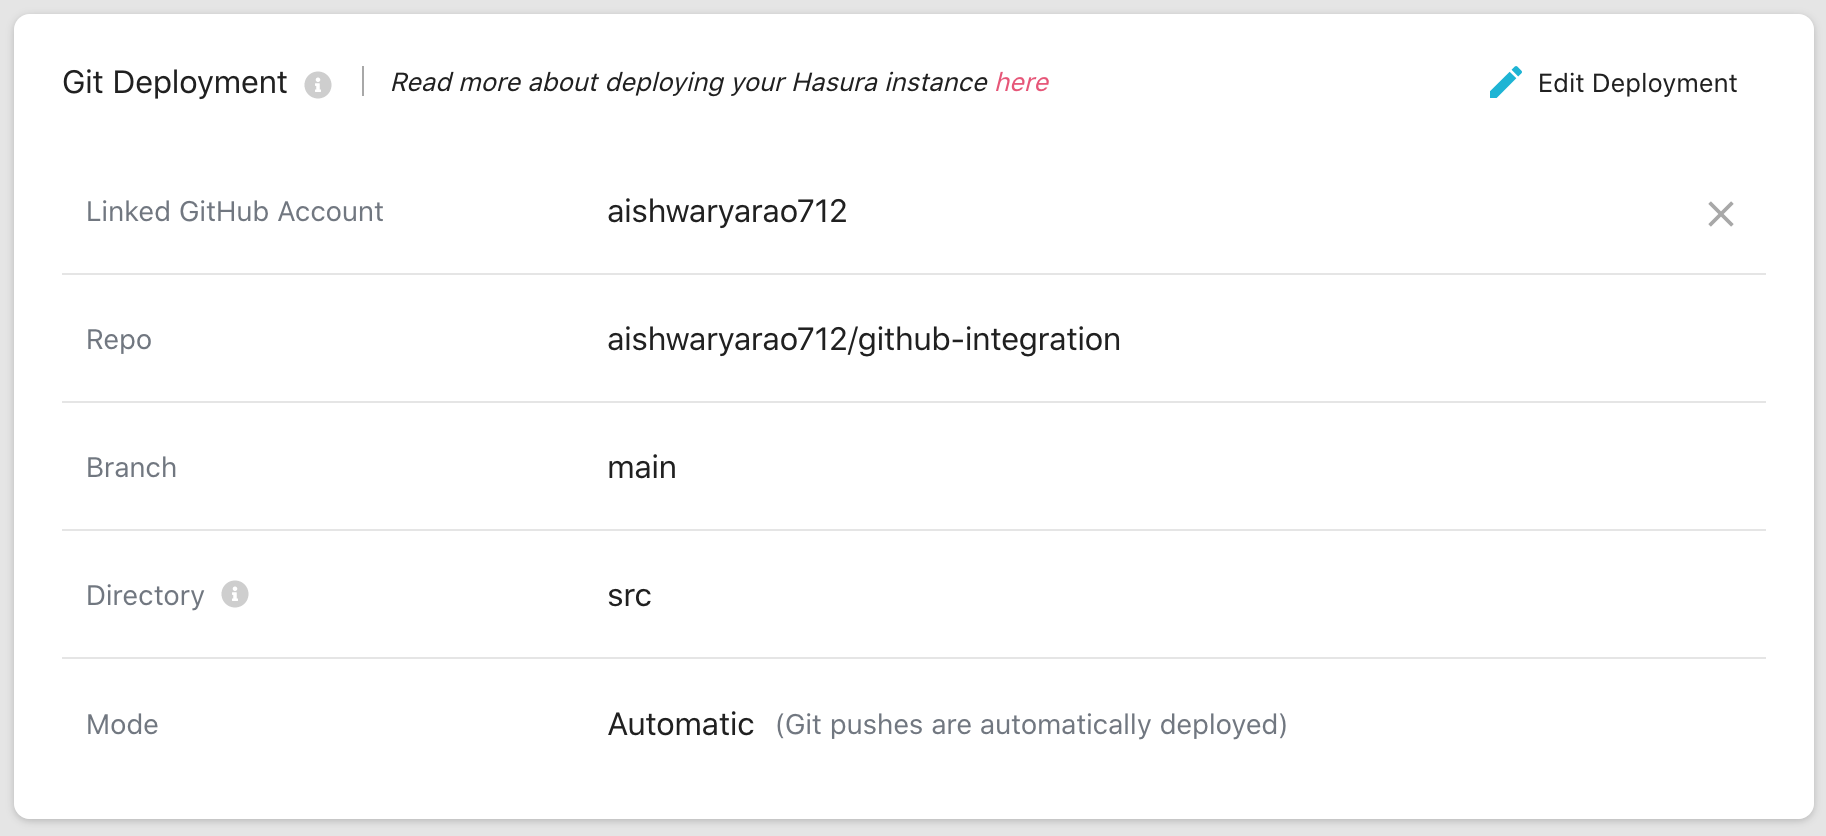Click the info icon beside Git Deployment

click(x=318, y=85)
